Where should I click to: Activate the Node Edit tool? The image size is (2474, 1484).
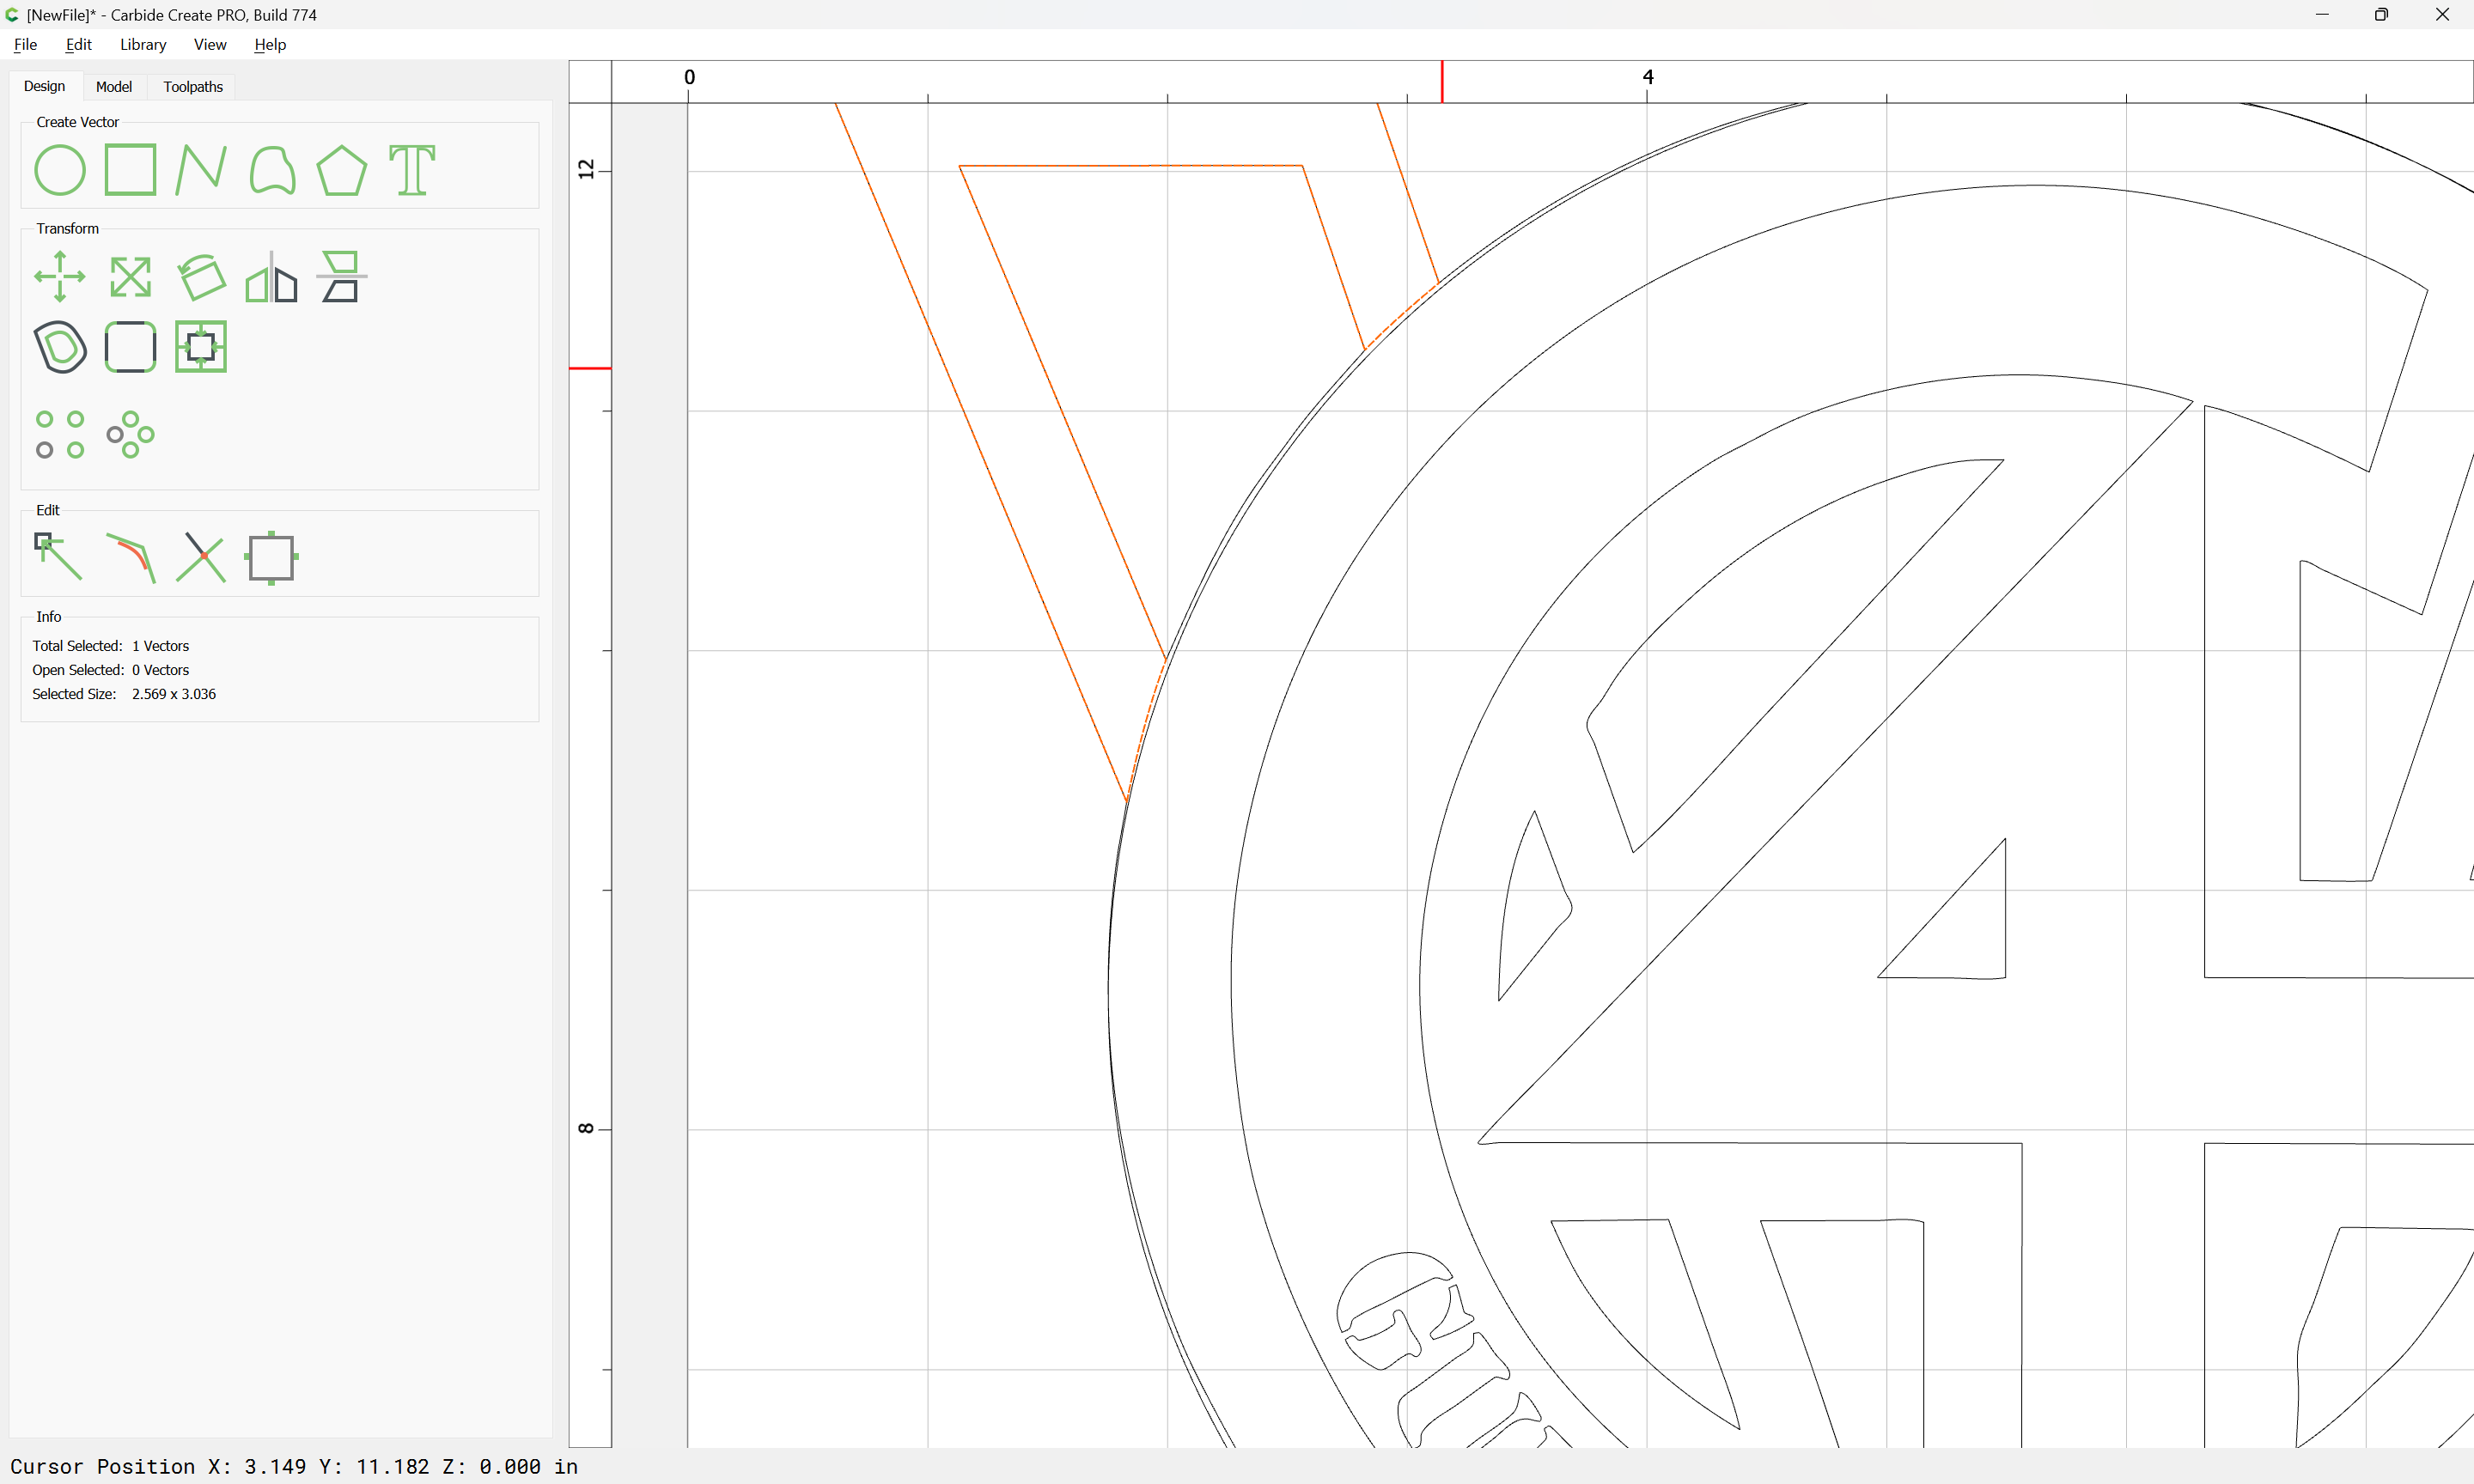point(59,557)
